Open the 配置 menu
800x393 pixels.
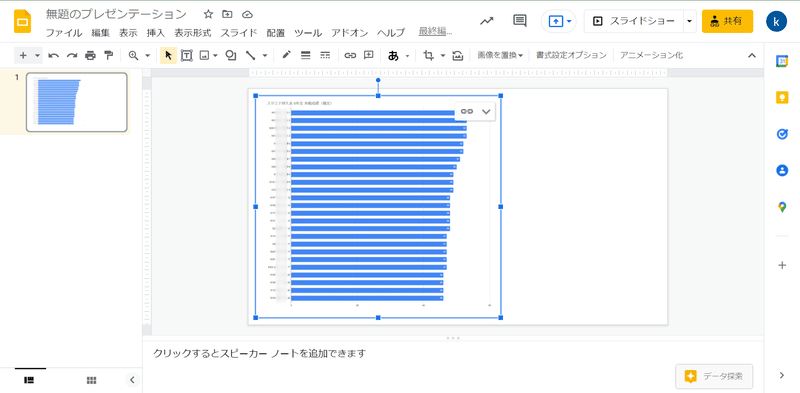[x=276, y=33]
